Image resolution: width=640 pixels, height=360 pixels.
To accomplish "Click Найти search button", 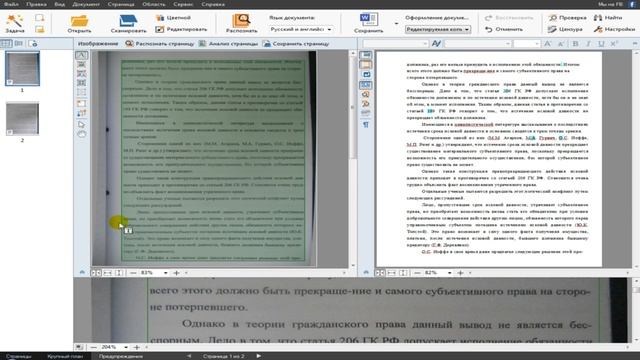I will 608,18.
